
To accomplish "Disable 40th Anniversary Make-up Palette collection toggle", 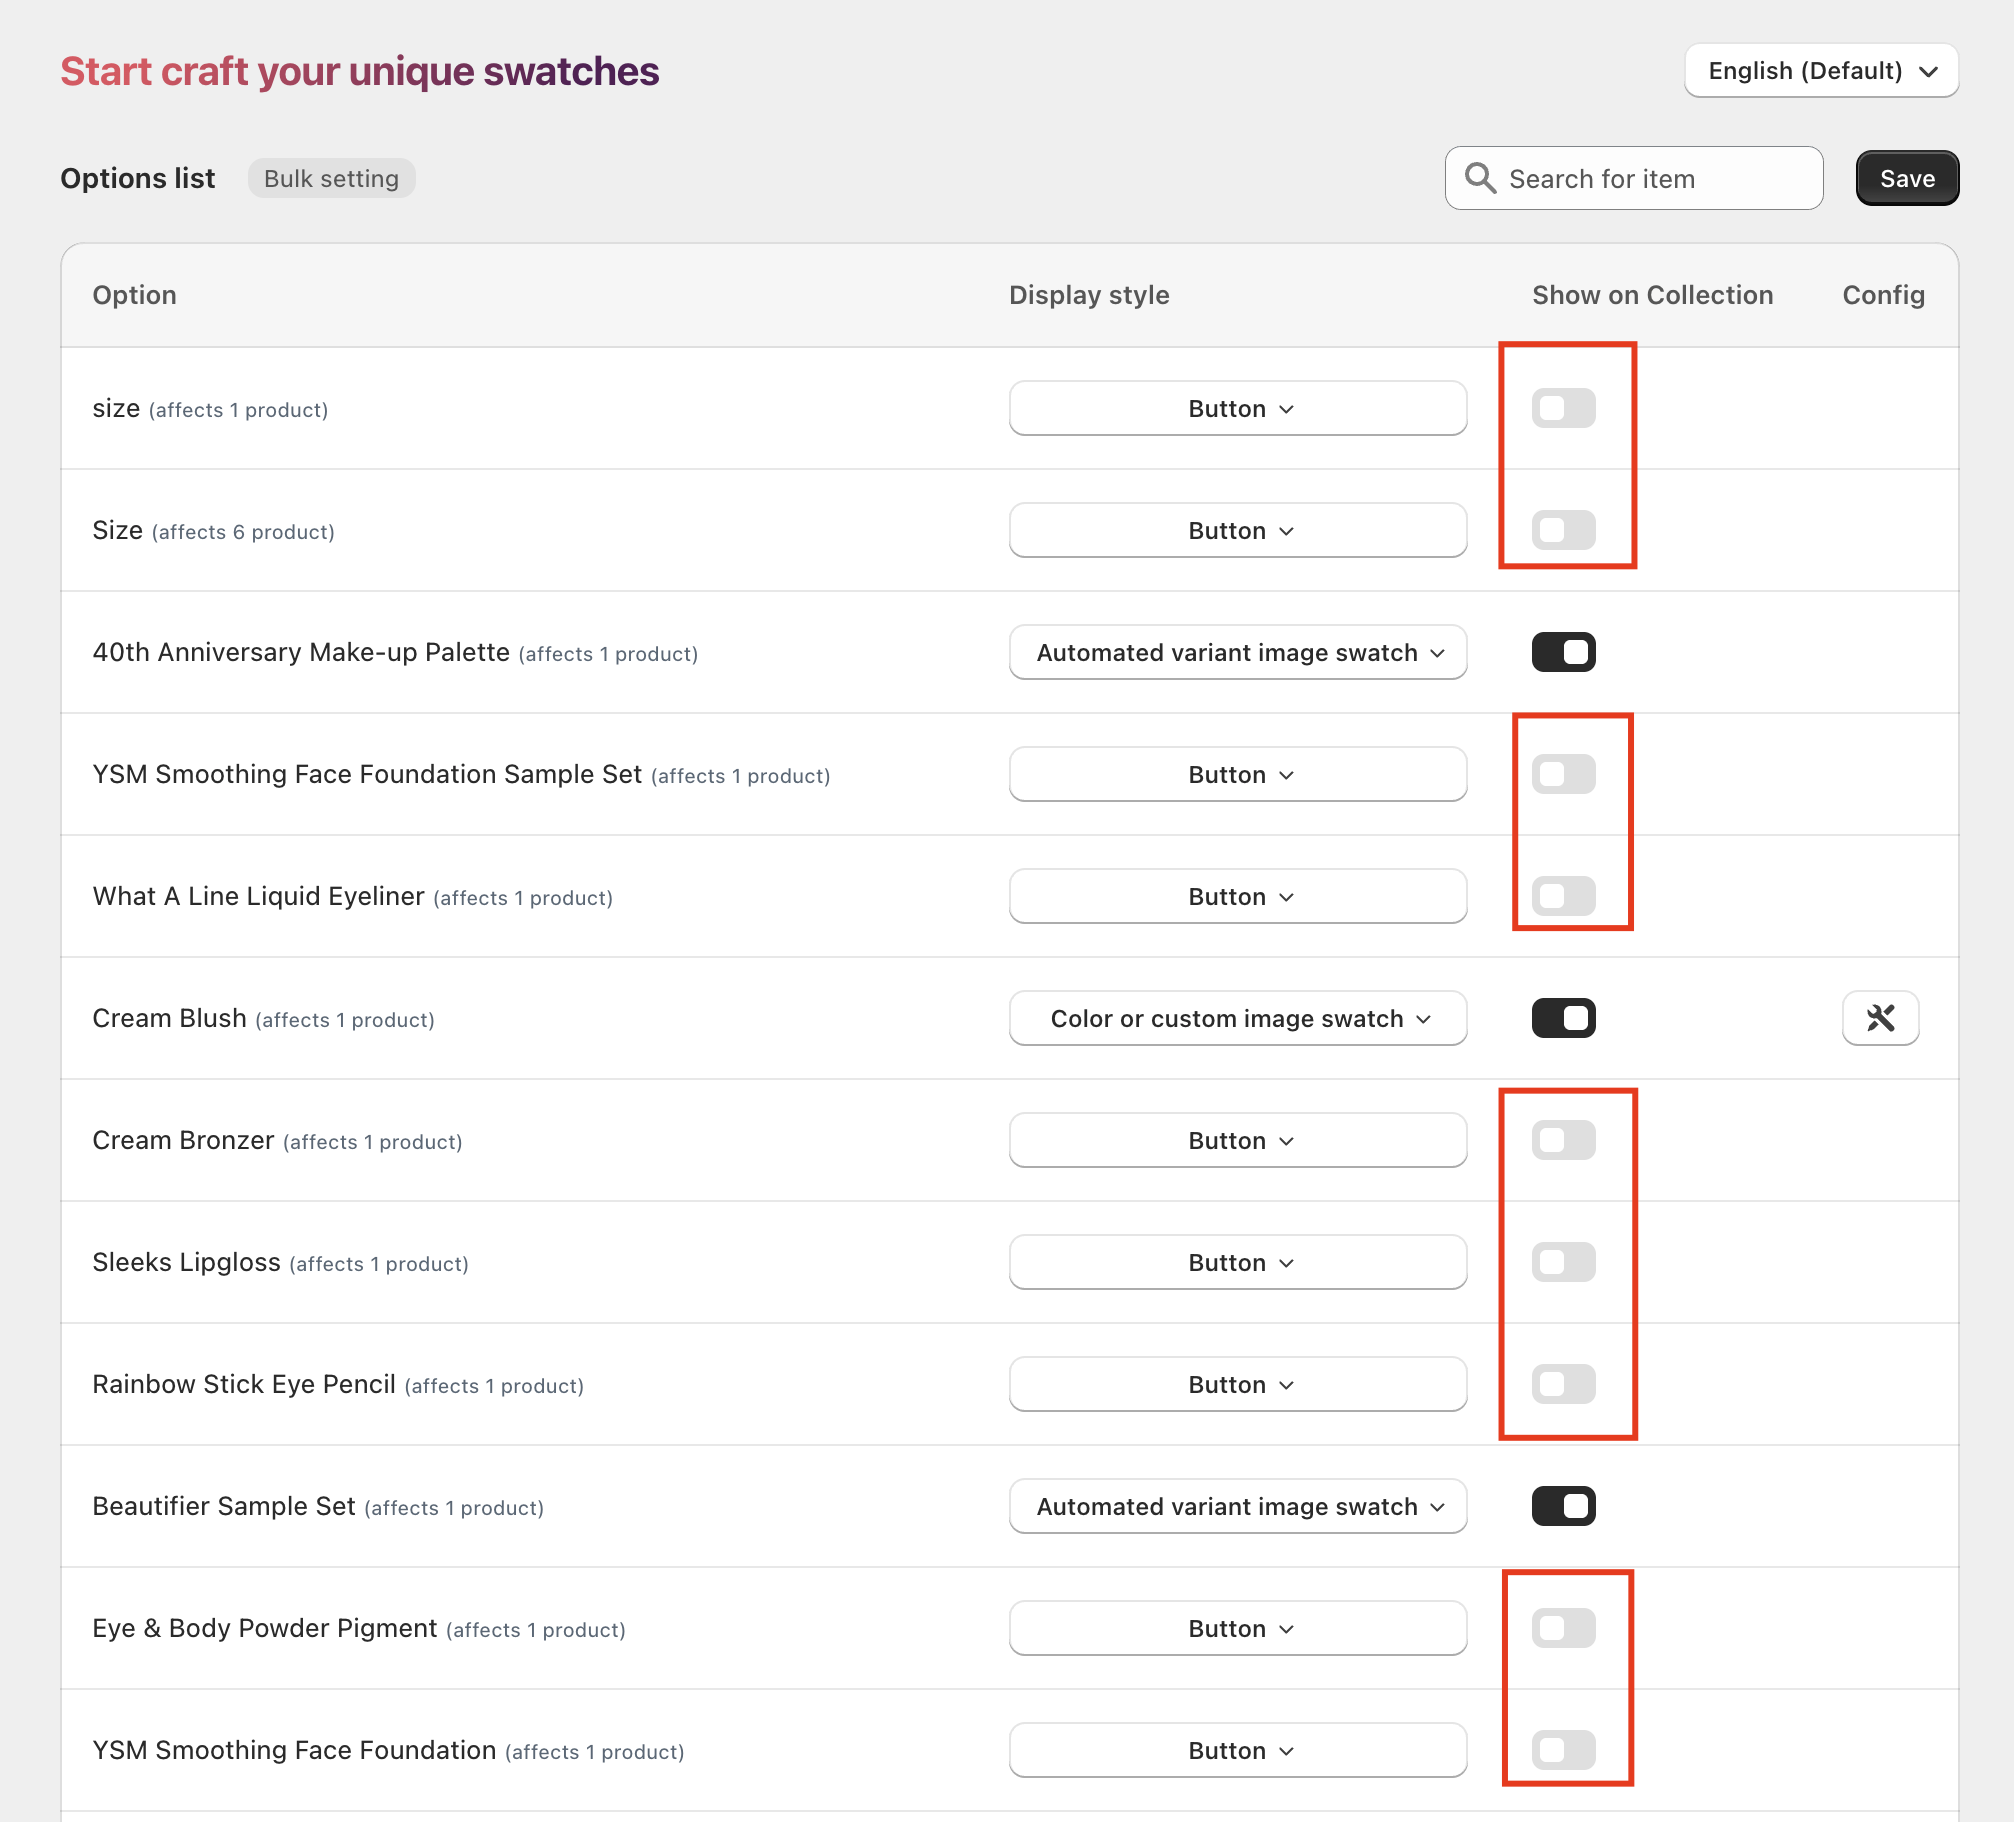I will (x=1563, y=652).
